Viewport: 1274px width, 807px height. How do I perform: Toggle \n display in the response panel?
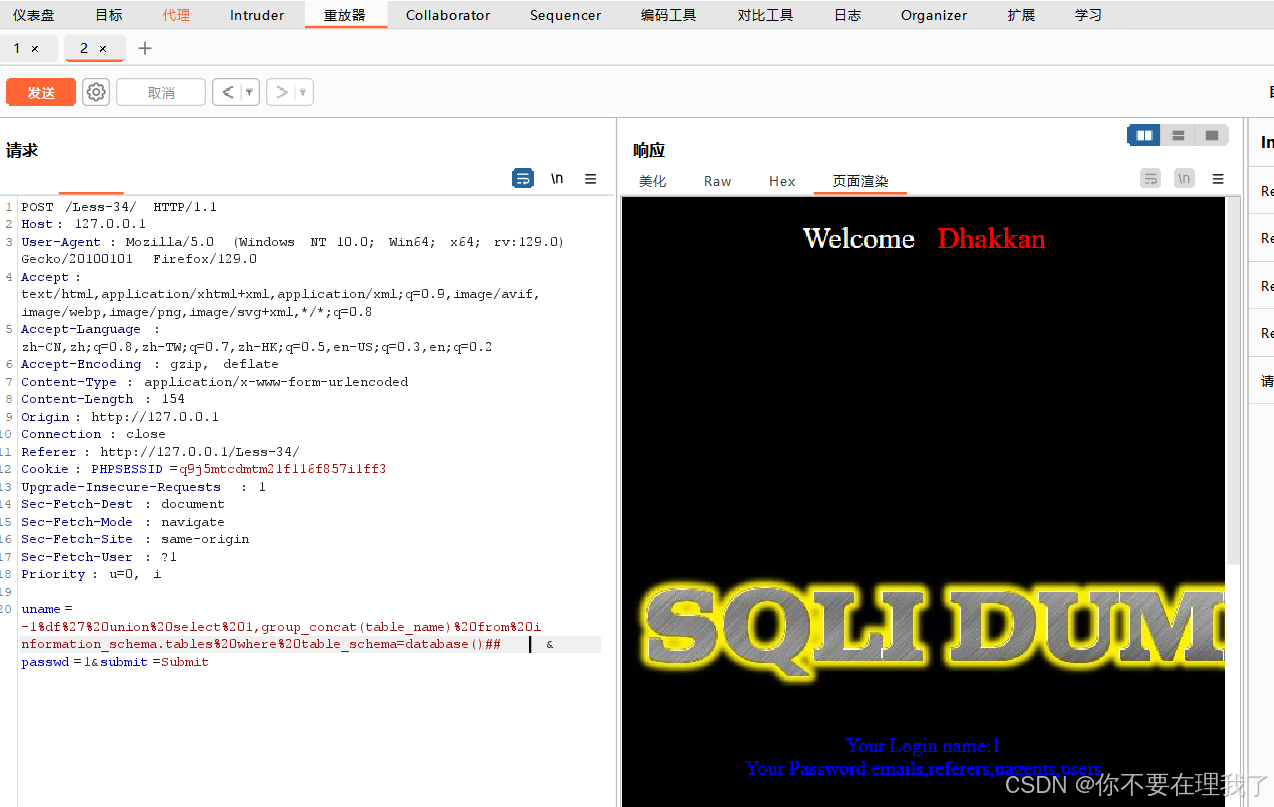point(1184,178)
